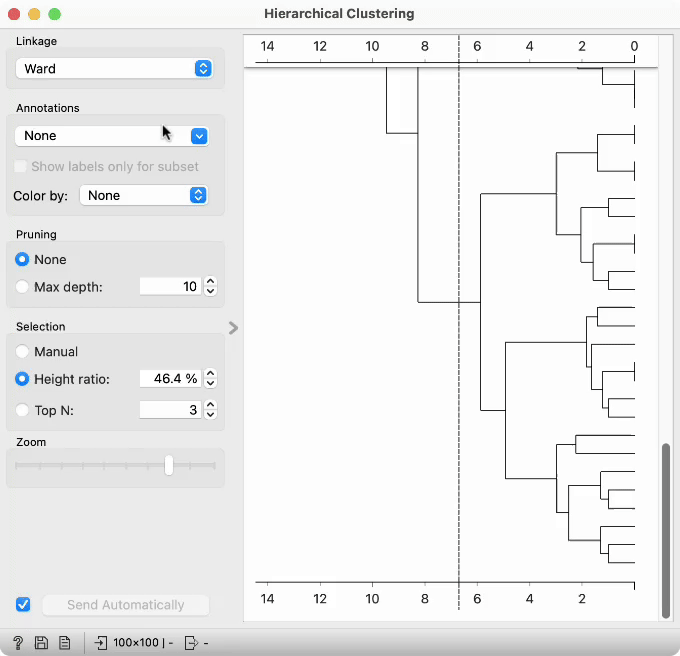
Task: Open the Ward linkage dropdown
Action: [114, 69]
